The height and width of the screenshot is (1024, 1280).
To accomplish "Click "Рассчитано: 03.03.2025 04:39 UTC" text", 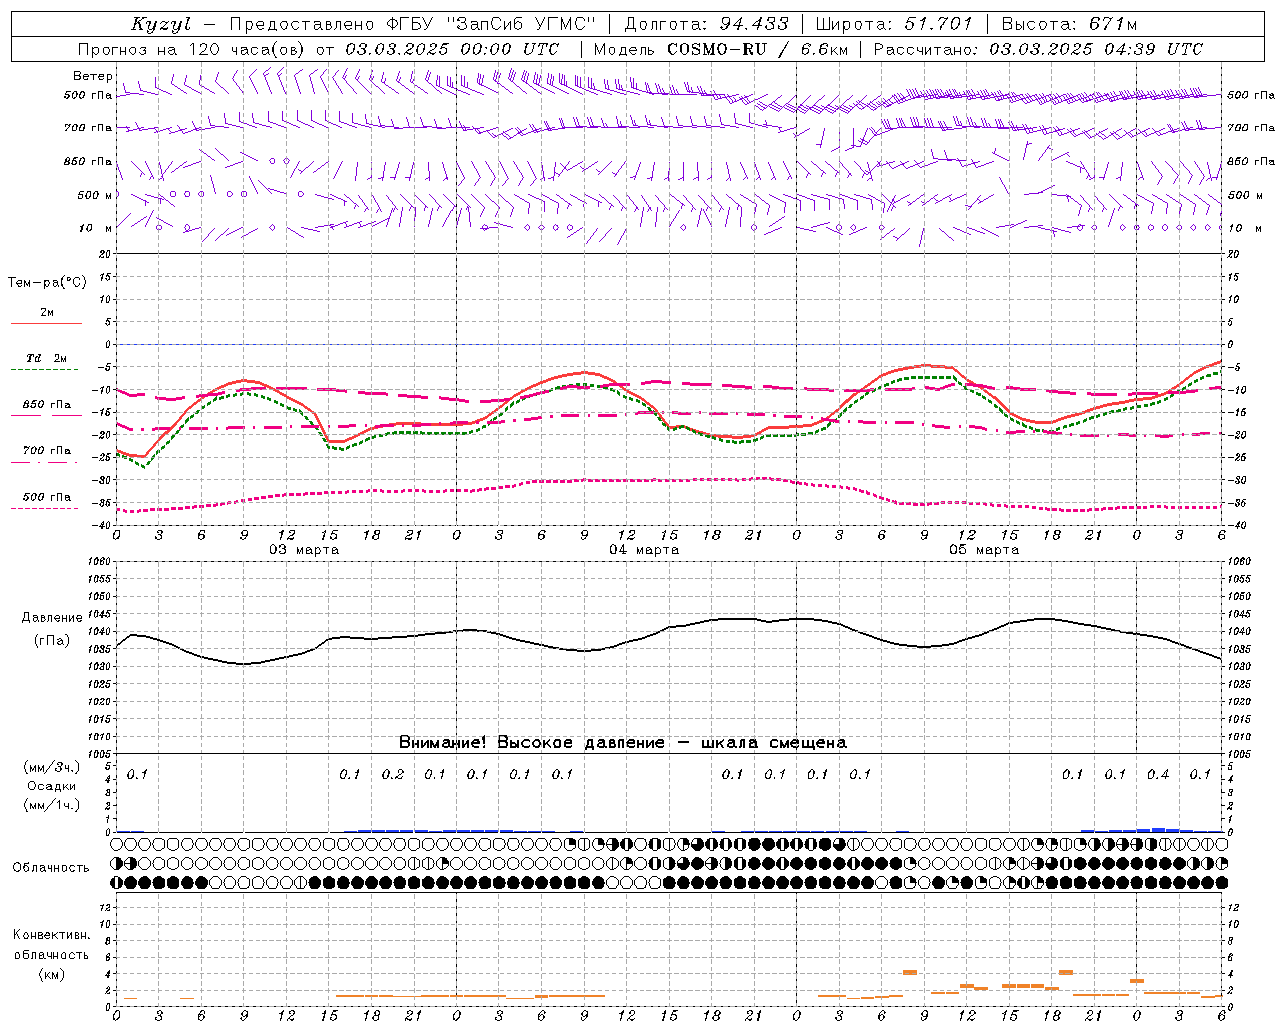I will 1038,49.
